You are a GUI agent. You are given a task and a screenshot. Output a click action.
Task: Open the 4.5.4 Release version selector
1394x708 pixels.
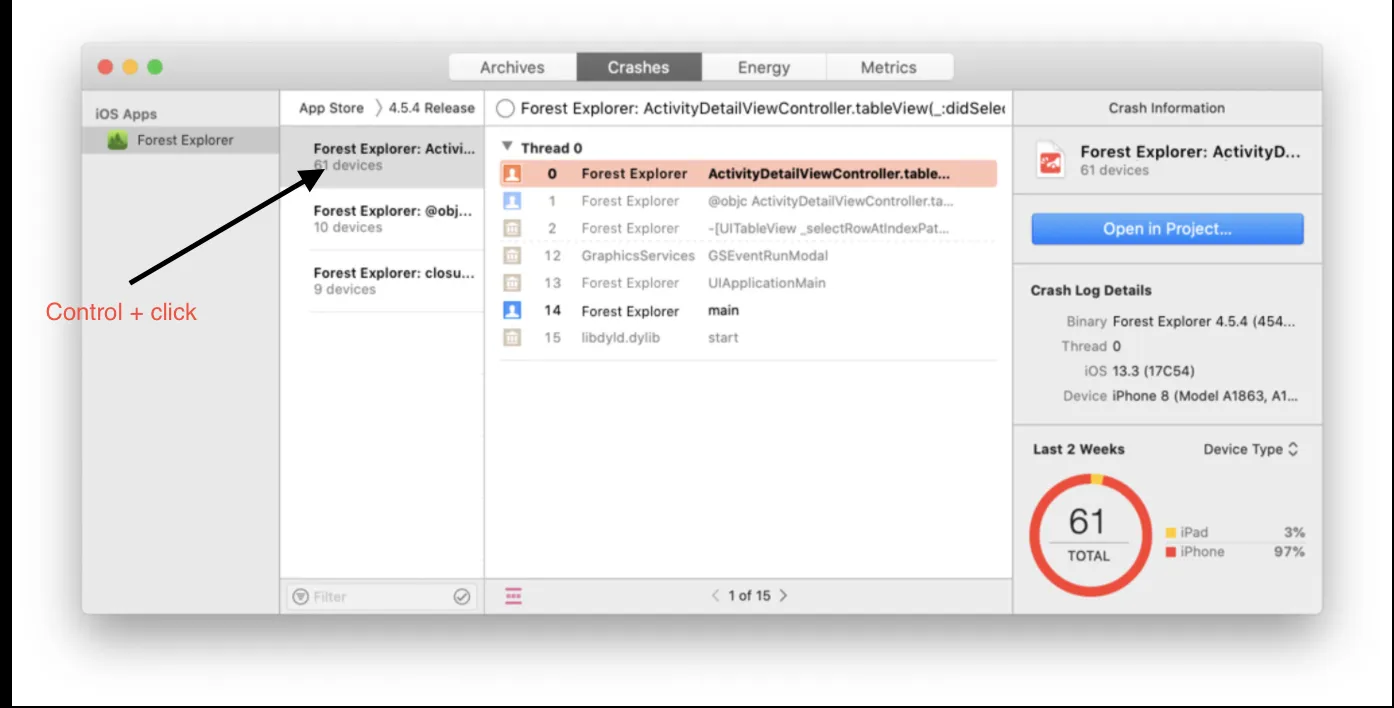click(431, 108)
